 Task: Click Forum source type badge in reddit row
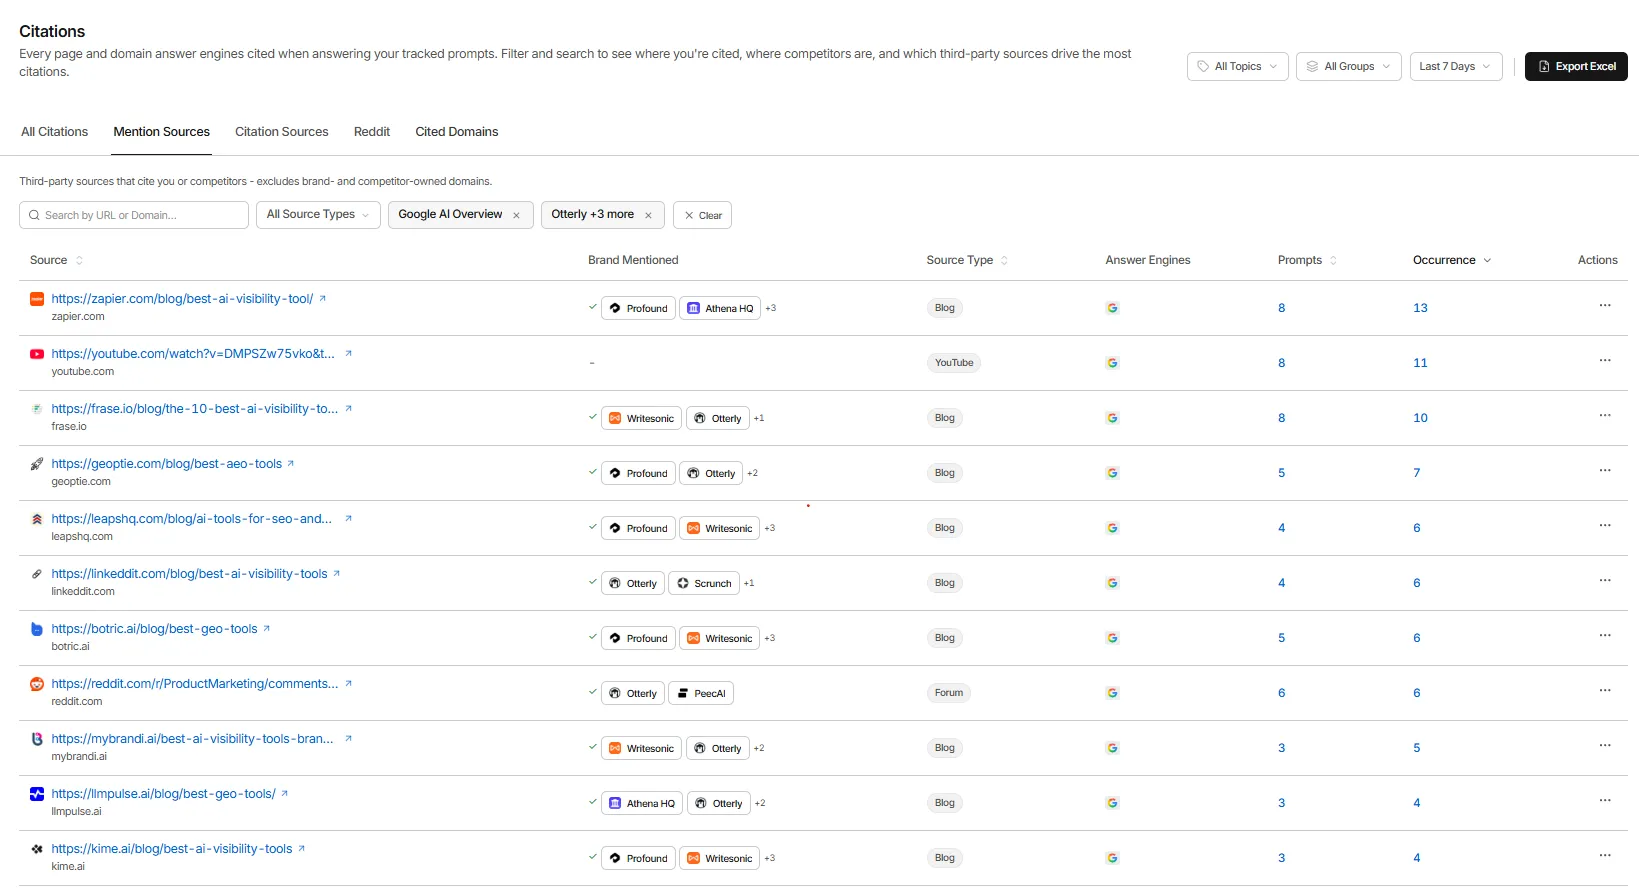(x=949, y=693)
